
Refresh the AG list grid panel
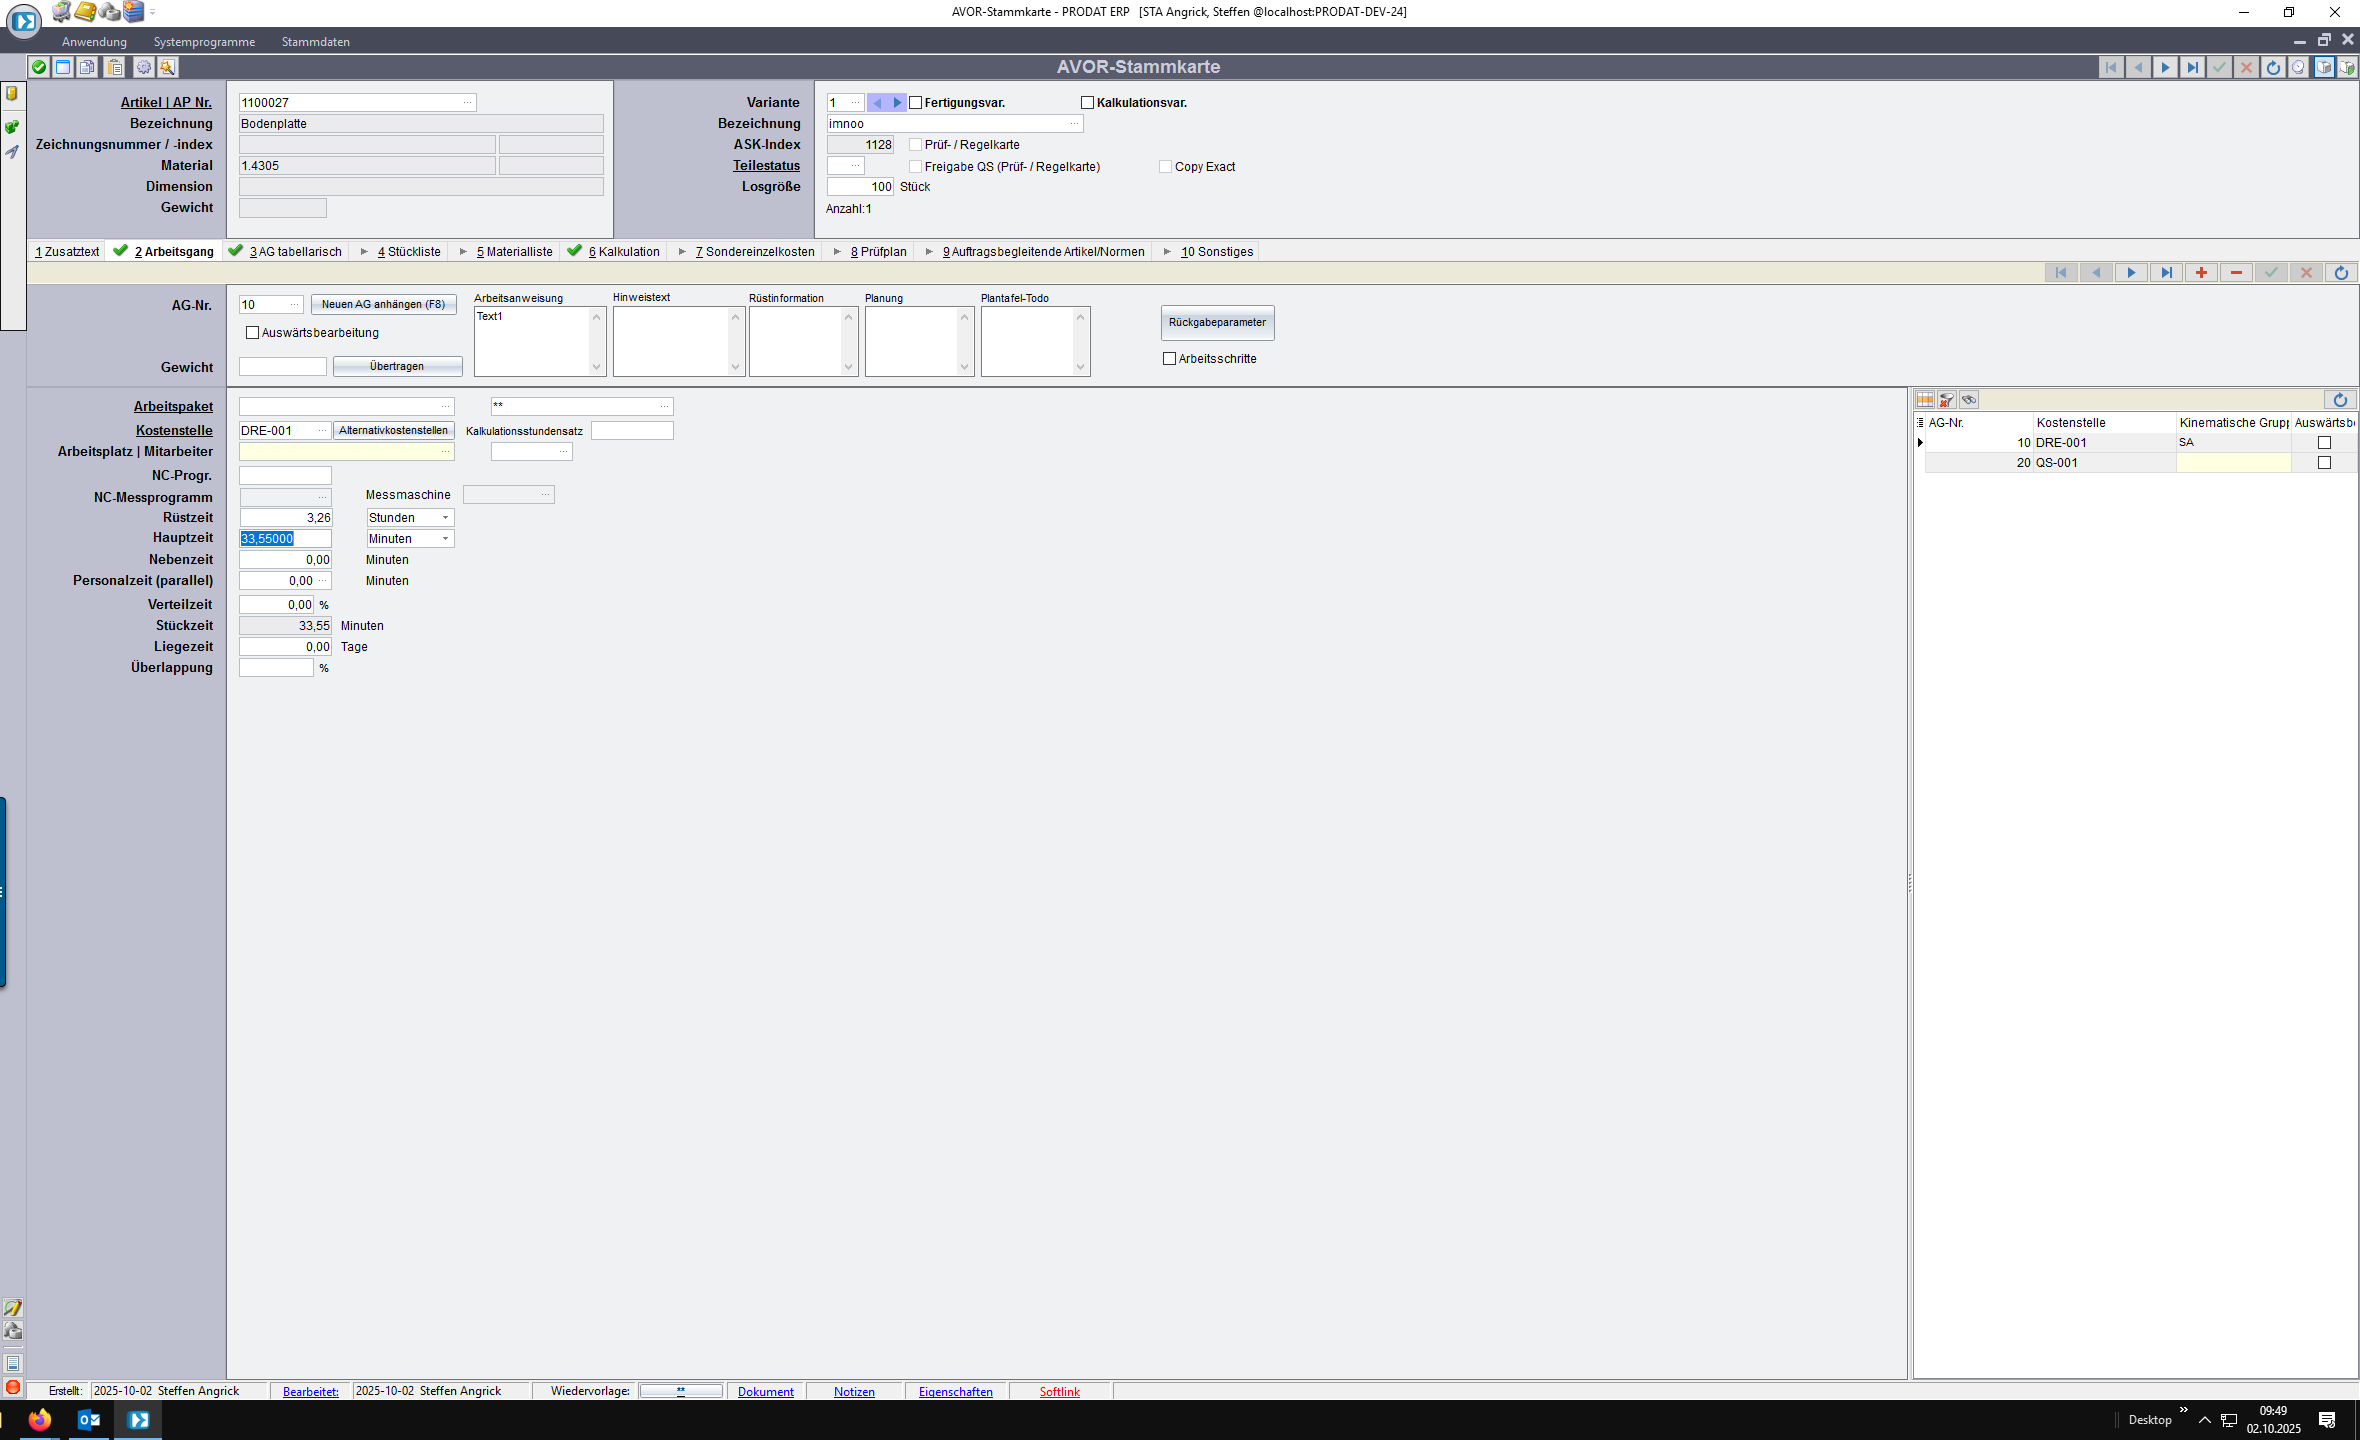pyautogui.click(x=2340, y=400)
